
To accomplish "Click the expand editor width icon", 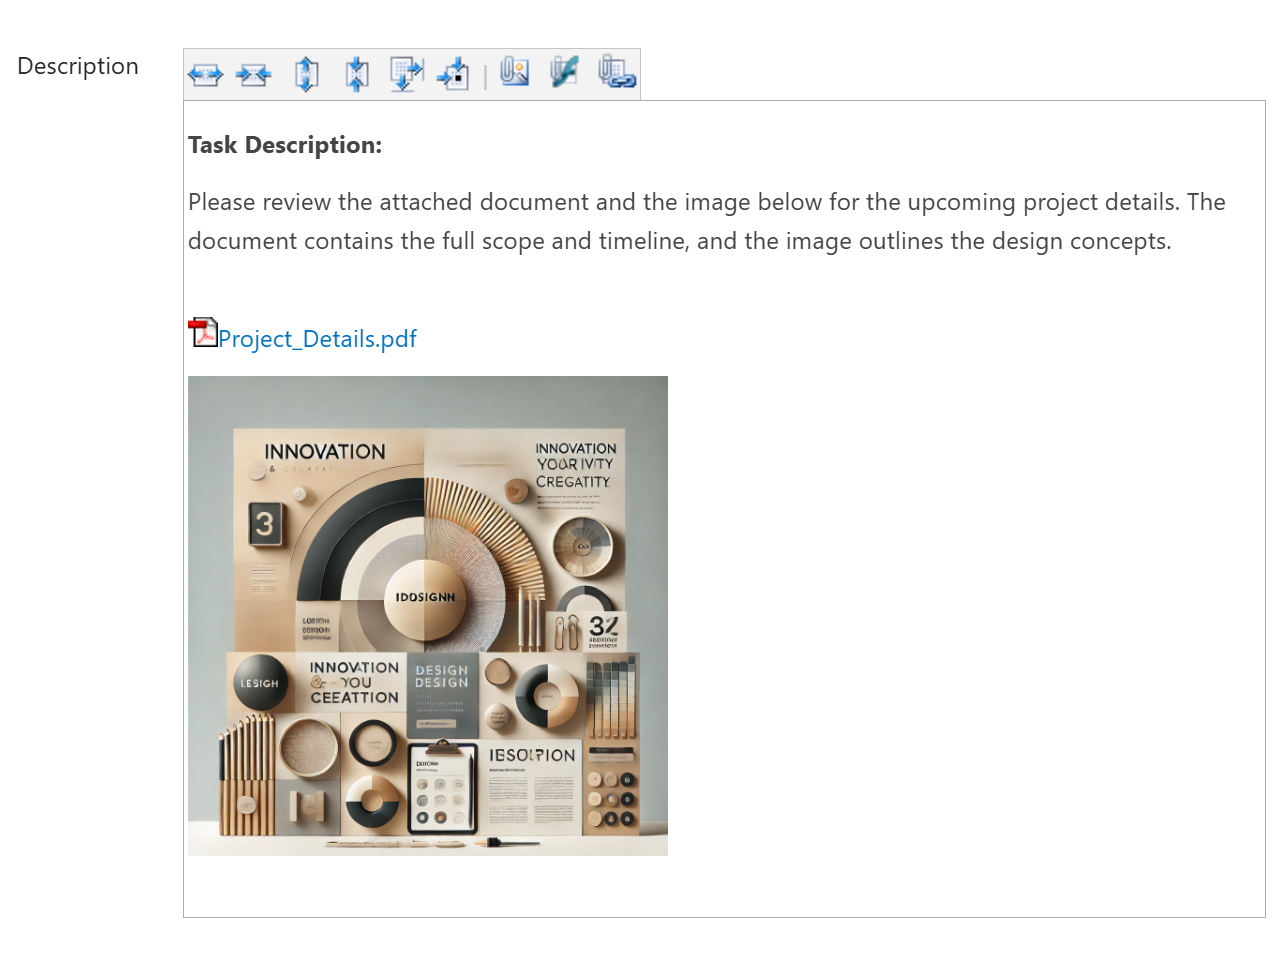I will (205, 75).
